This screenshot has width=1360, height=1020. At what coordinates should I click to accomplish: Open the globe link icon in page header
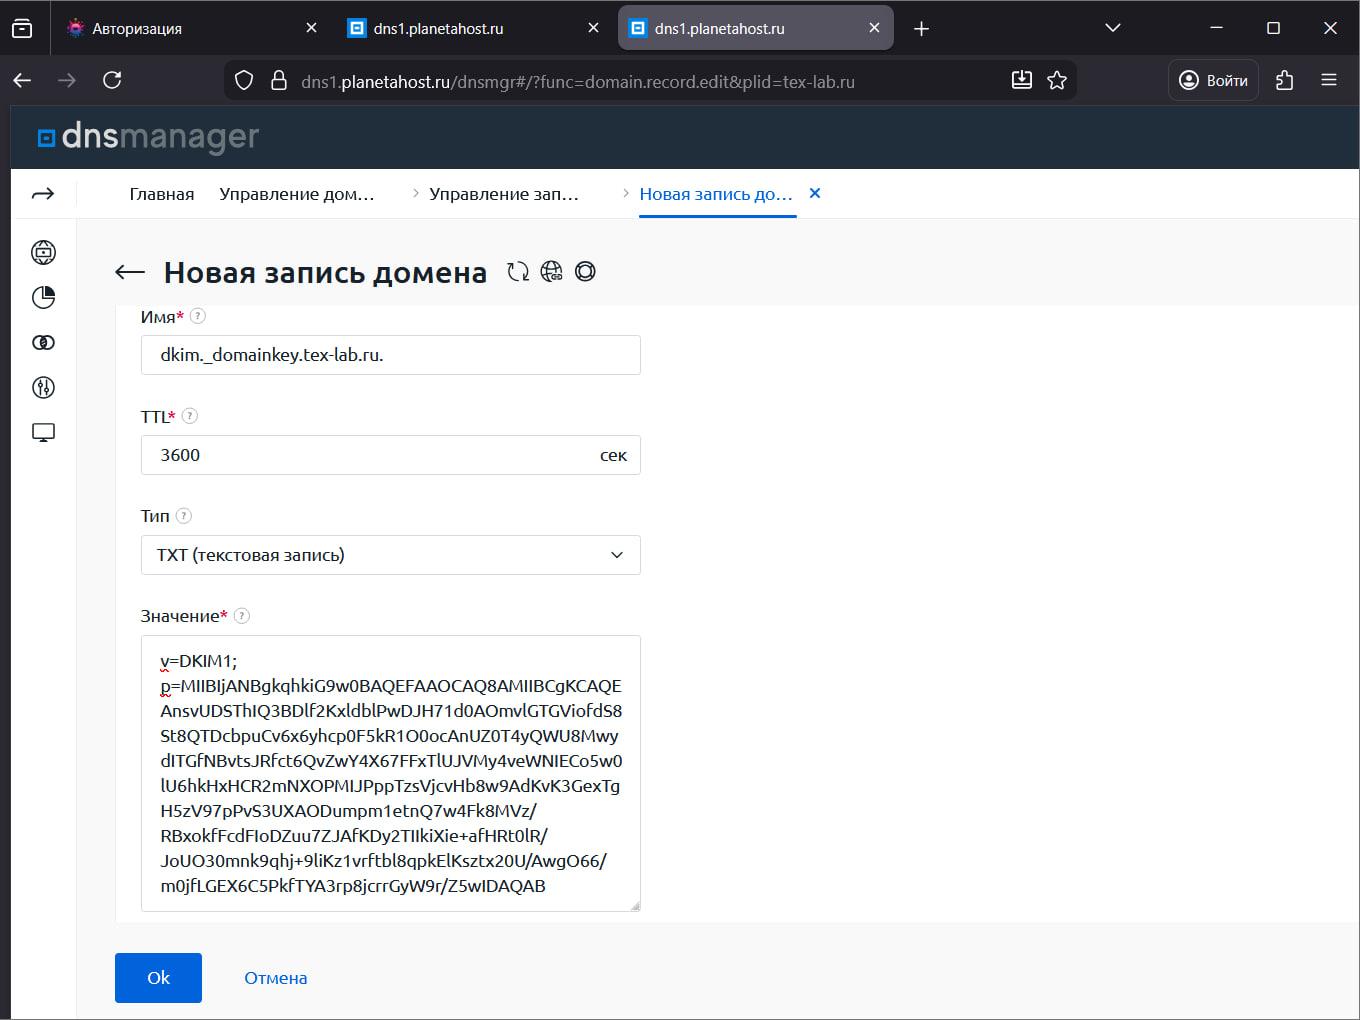[x=551, y=272]
